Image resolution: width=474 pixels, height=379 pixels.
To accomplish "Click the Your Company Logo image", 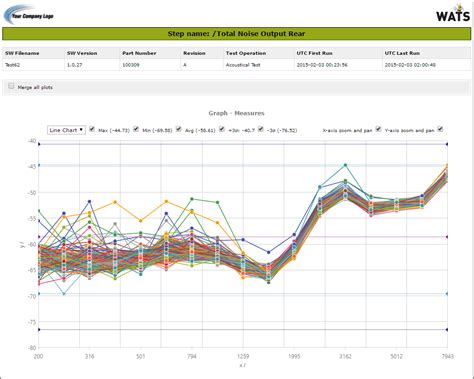I will pos(28,15).
